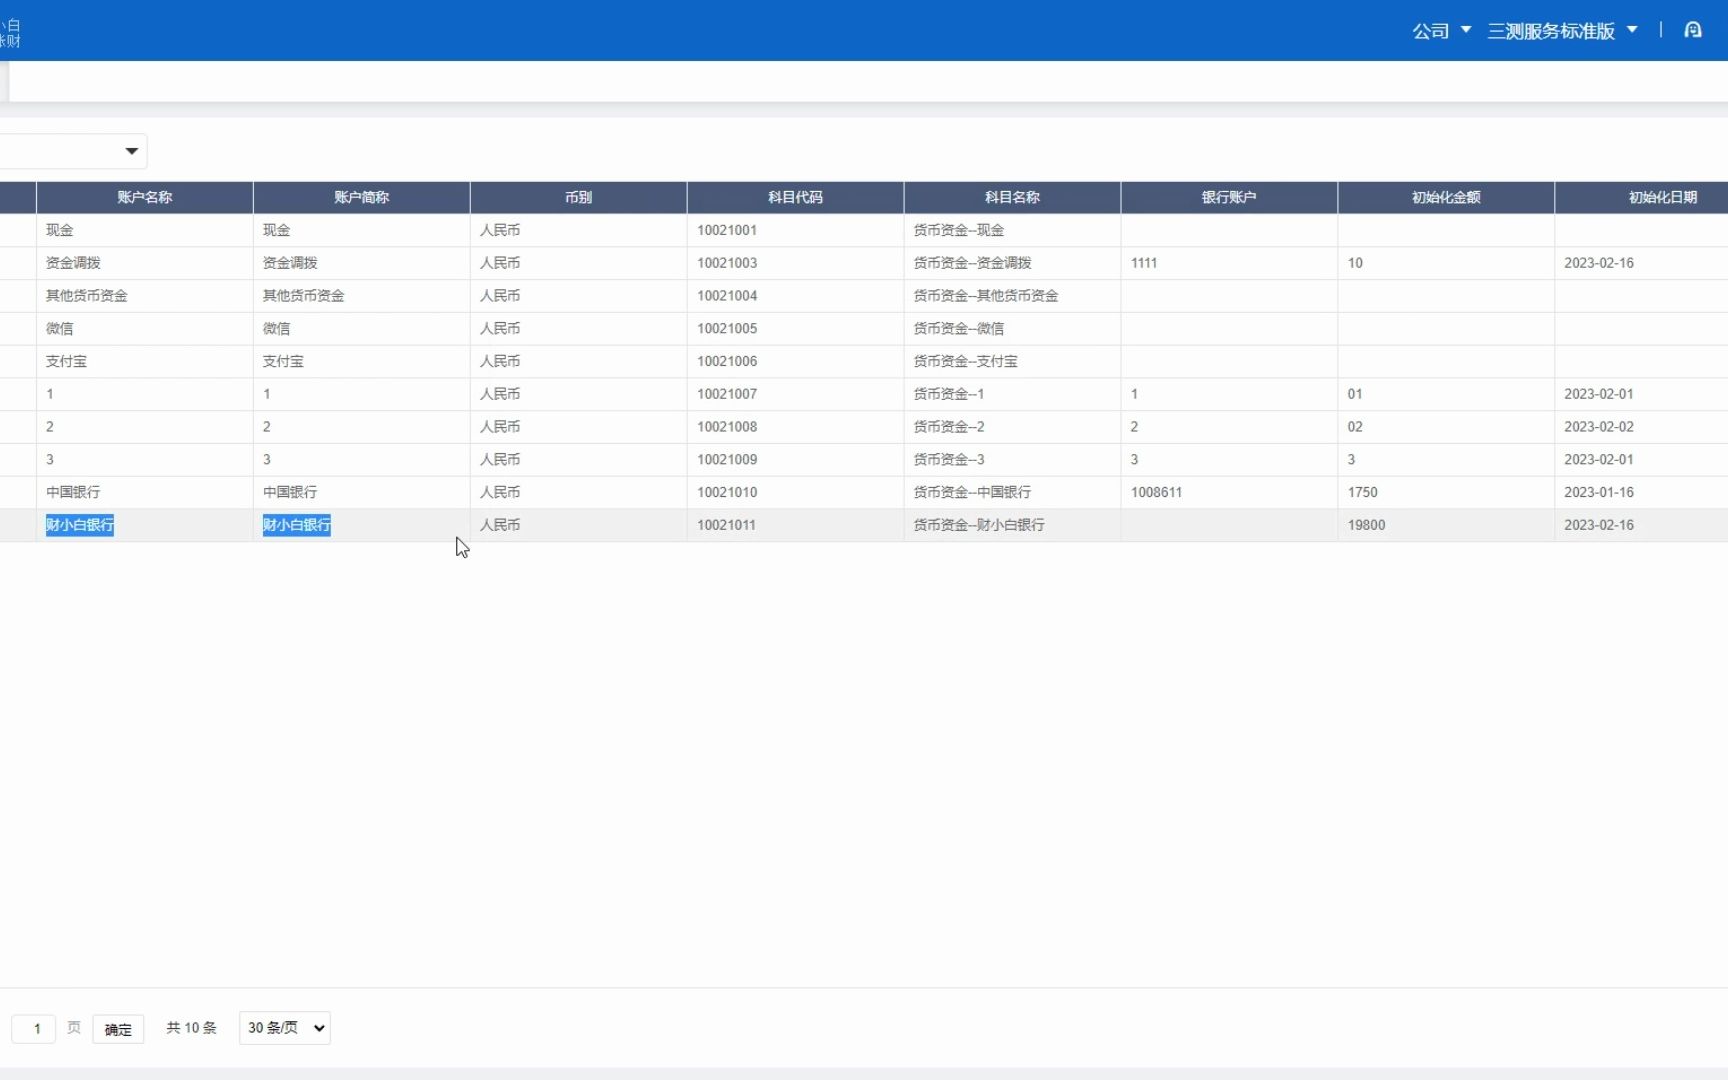Select the 中国银行 account name cell
This screenshot has height=1080, width=1728.
(x=145, y=492)
